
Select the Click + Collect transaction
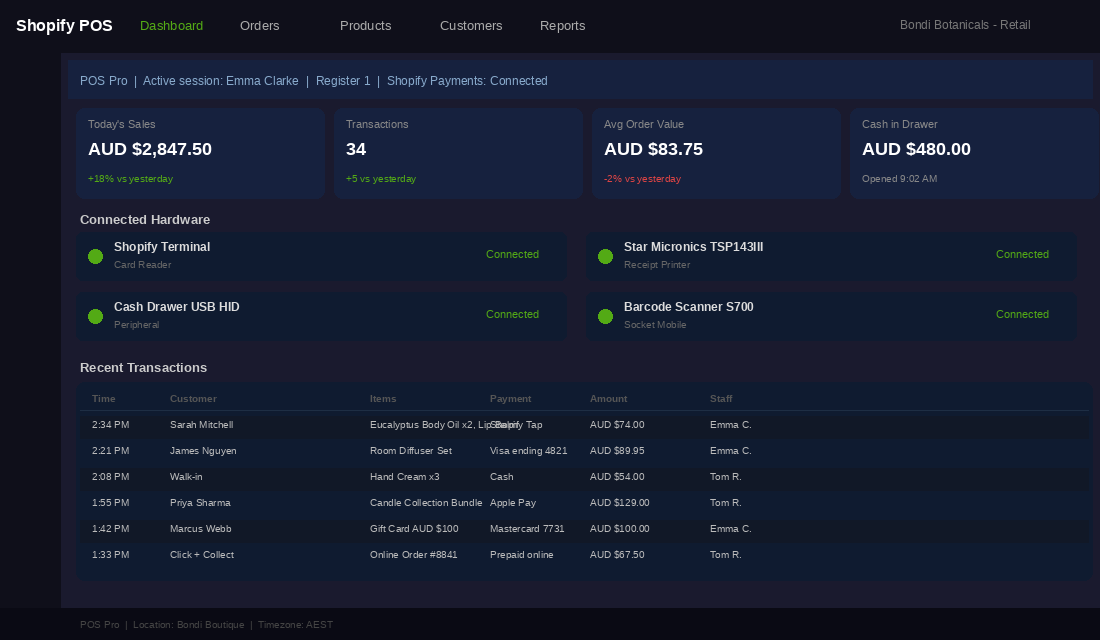(x=584, y=554)
